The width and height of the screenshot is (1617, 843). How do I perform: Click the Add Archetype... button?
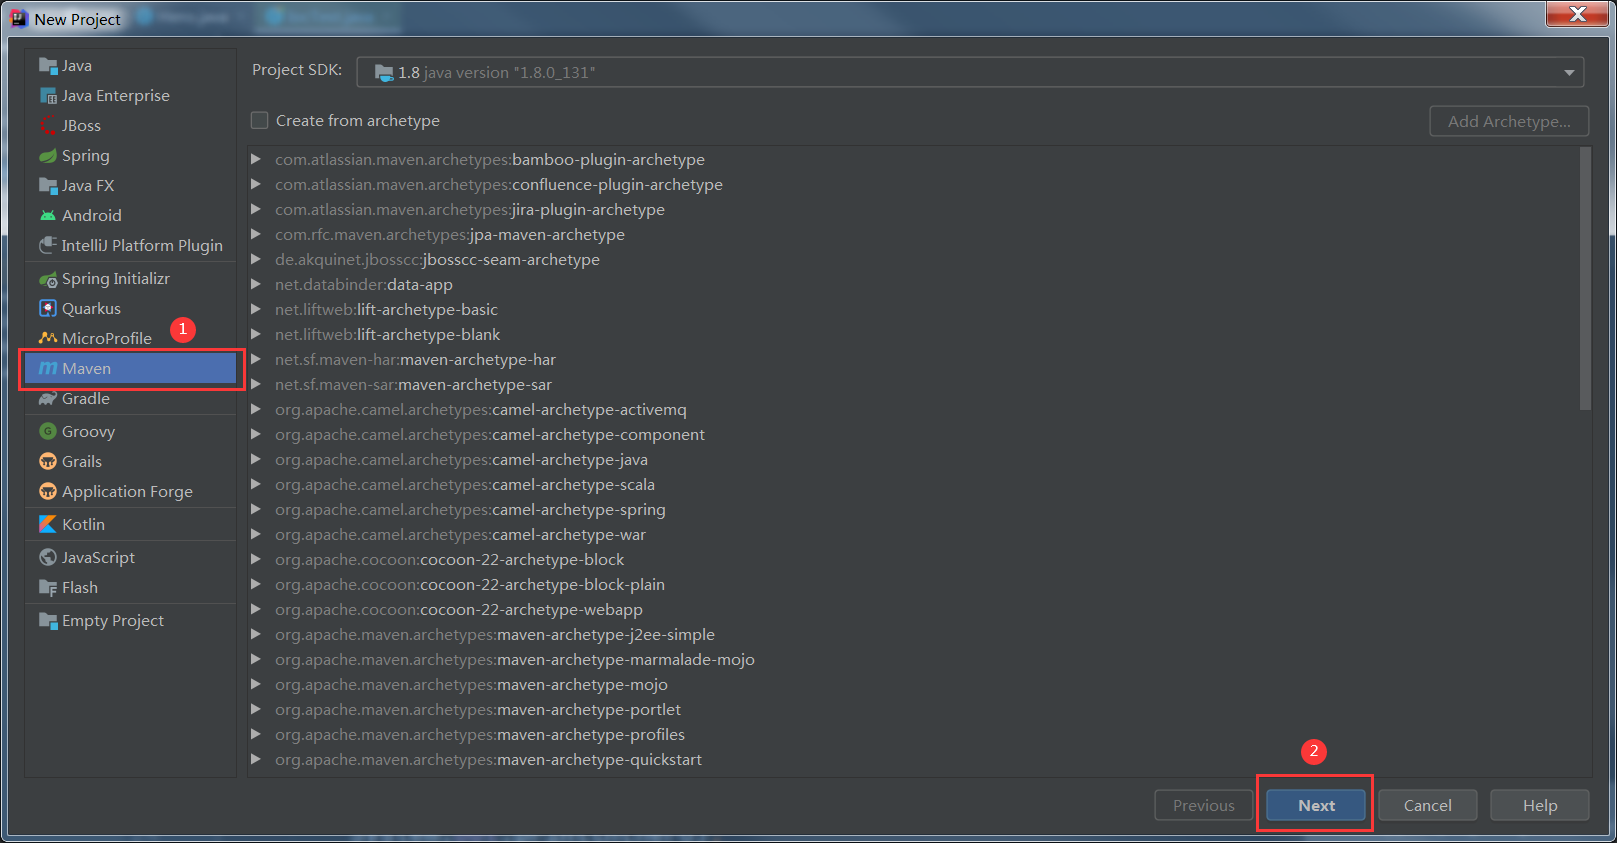(1509, 121)
